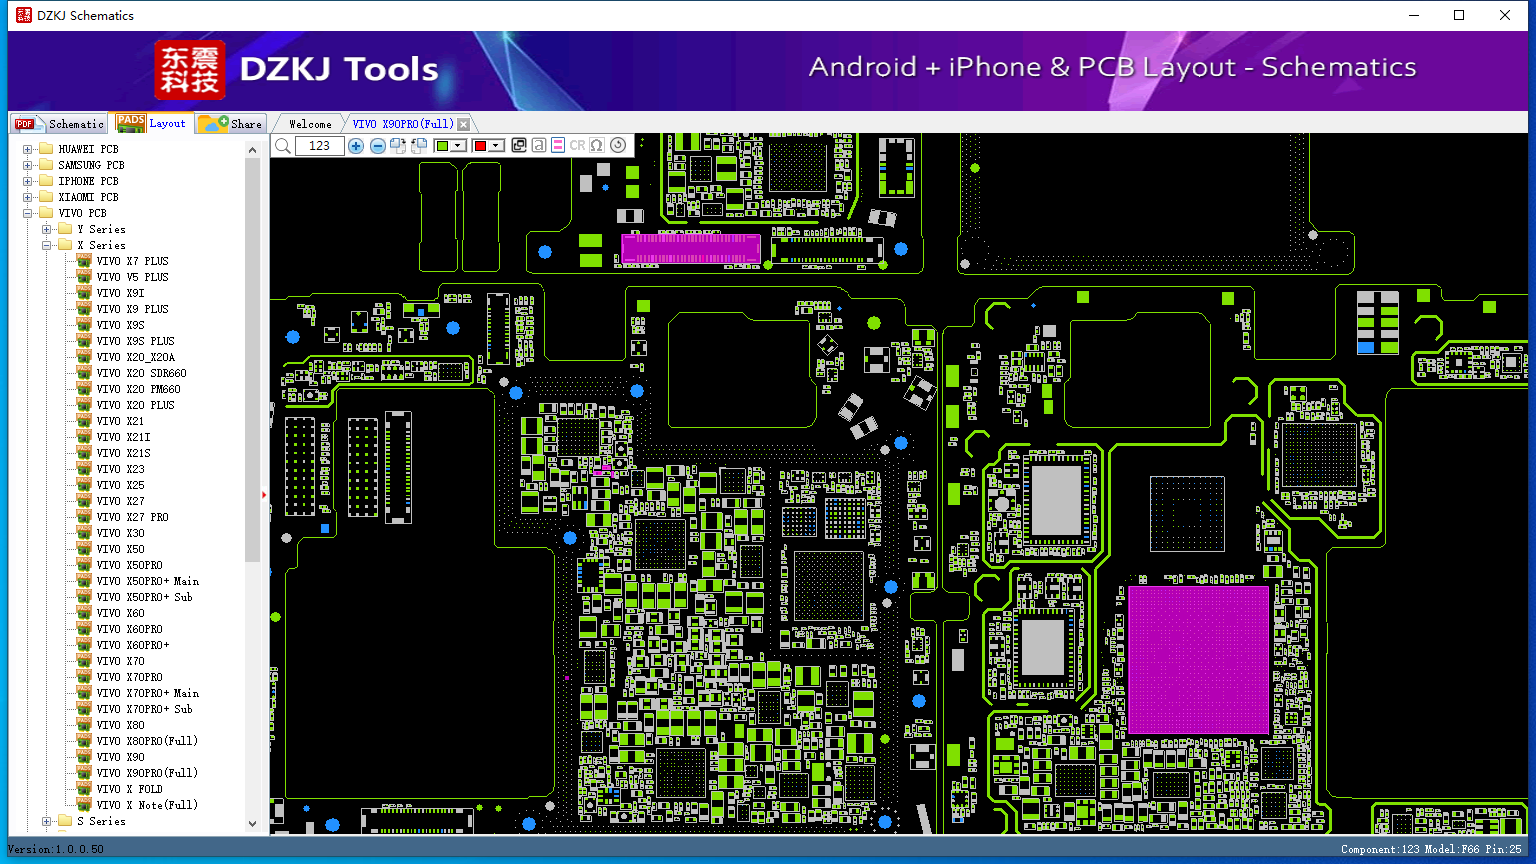The image size is (1536, 864).
Task: Zoom in with the blue plus button
Action: tap(356, 146)
